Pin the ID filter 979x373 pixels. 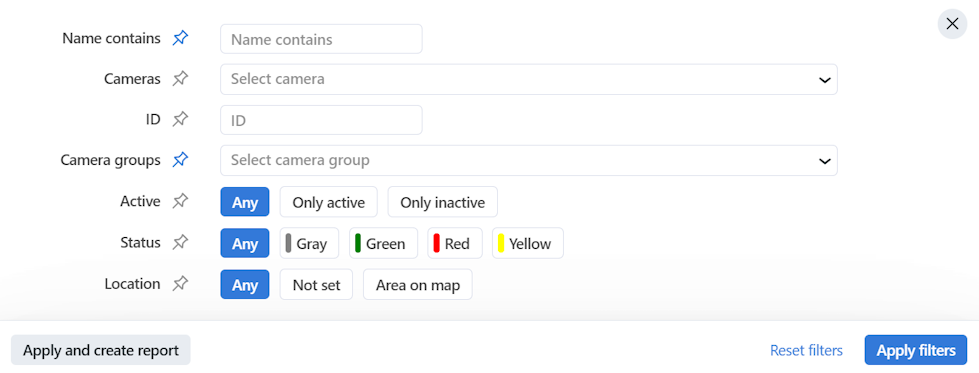[180, 119]
